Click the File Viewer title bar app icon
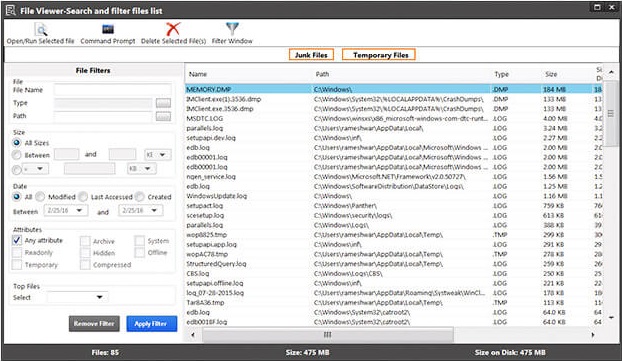 click(x=11, y=10)
